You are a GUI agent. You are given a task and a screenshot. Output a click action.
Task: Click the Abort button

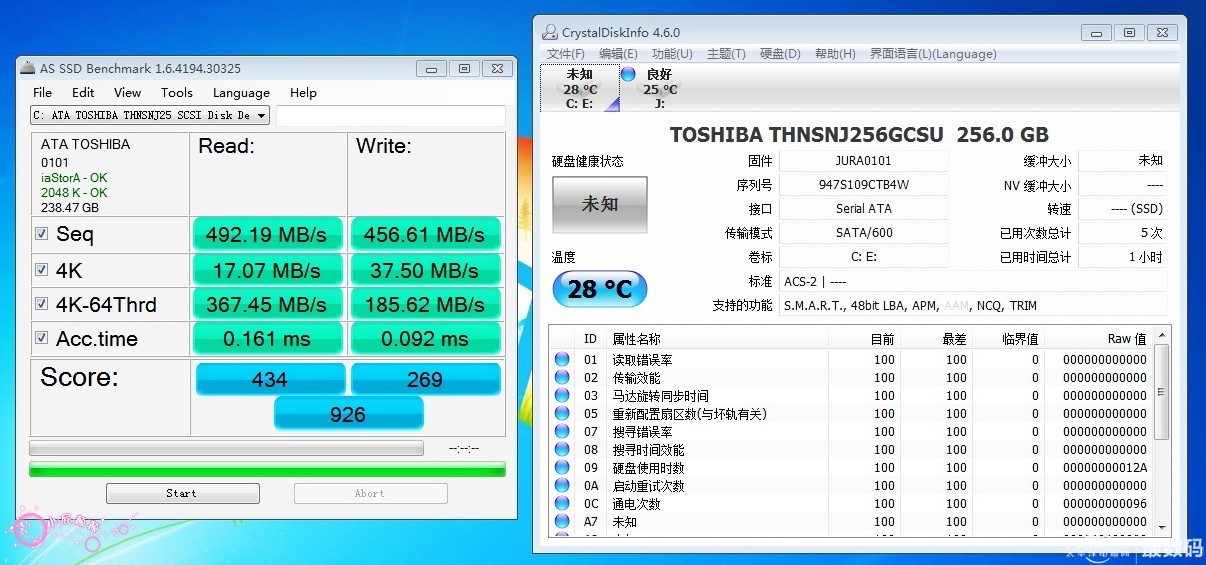pyautogui.click(x=370, y=493)
